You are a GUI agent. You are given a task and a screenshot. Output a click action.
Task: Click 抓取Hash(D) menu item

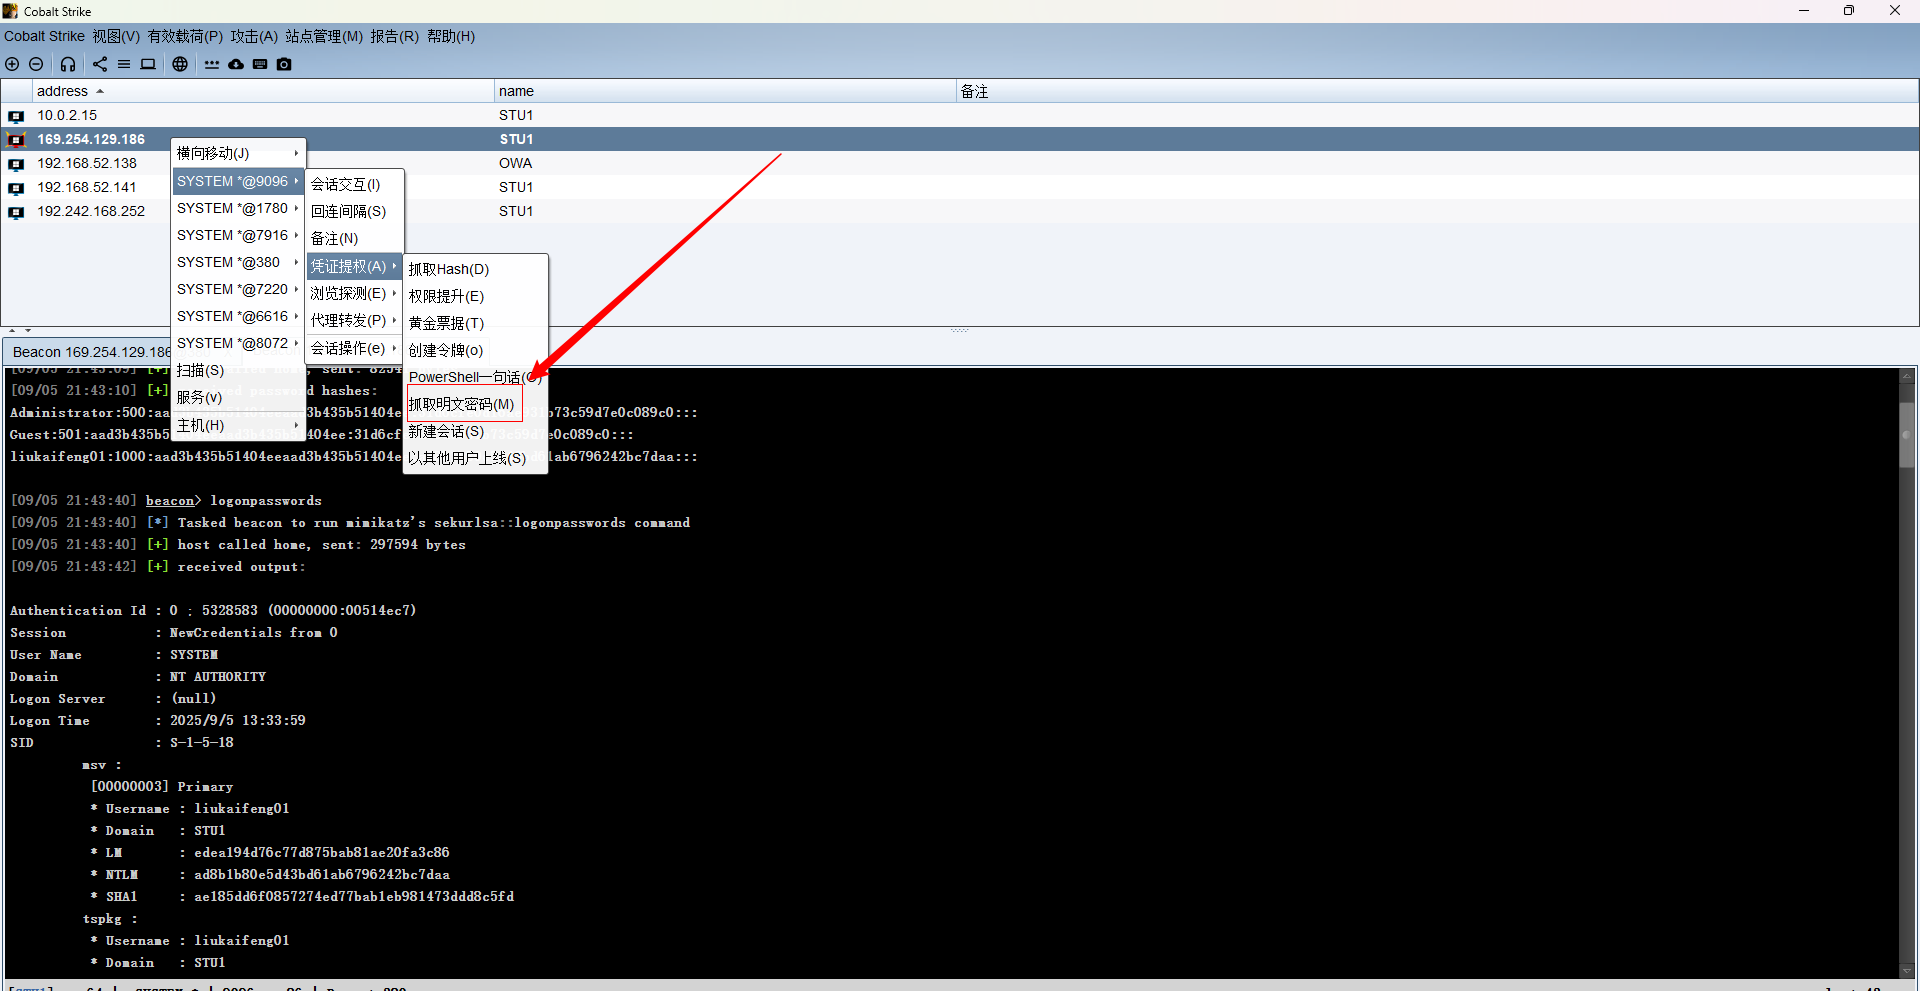(475, 269)
